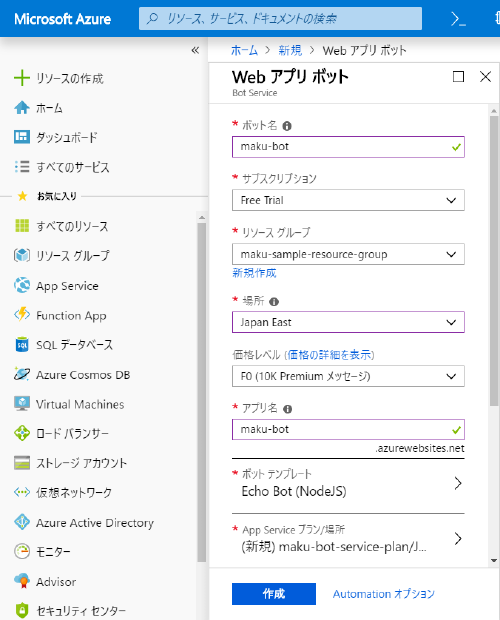This screenshot has height=620, width=500.
Task: Select ダッシュボード in sidebar
Action: coord(66,137)
